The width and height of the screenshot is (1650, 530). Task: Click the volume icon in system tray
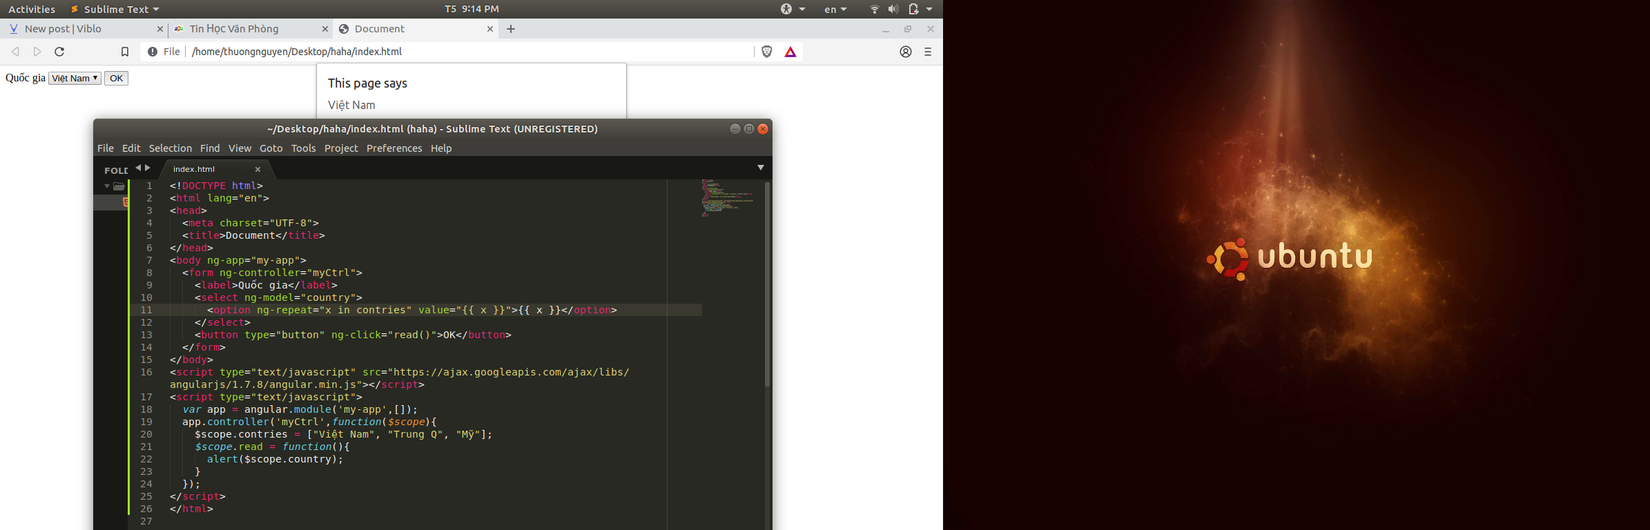point(893,9)
